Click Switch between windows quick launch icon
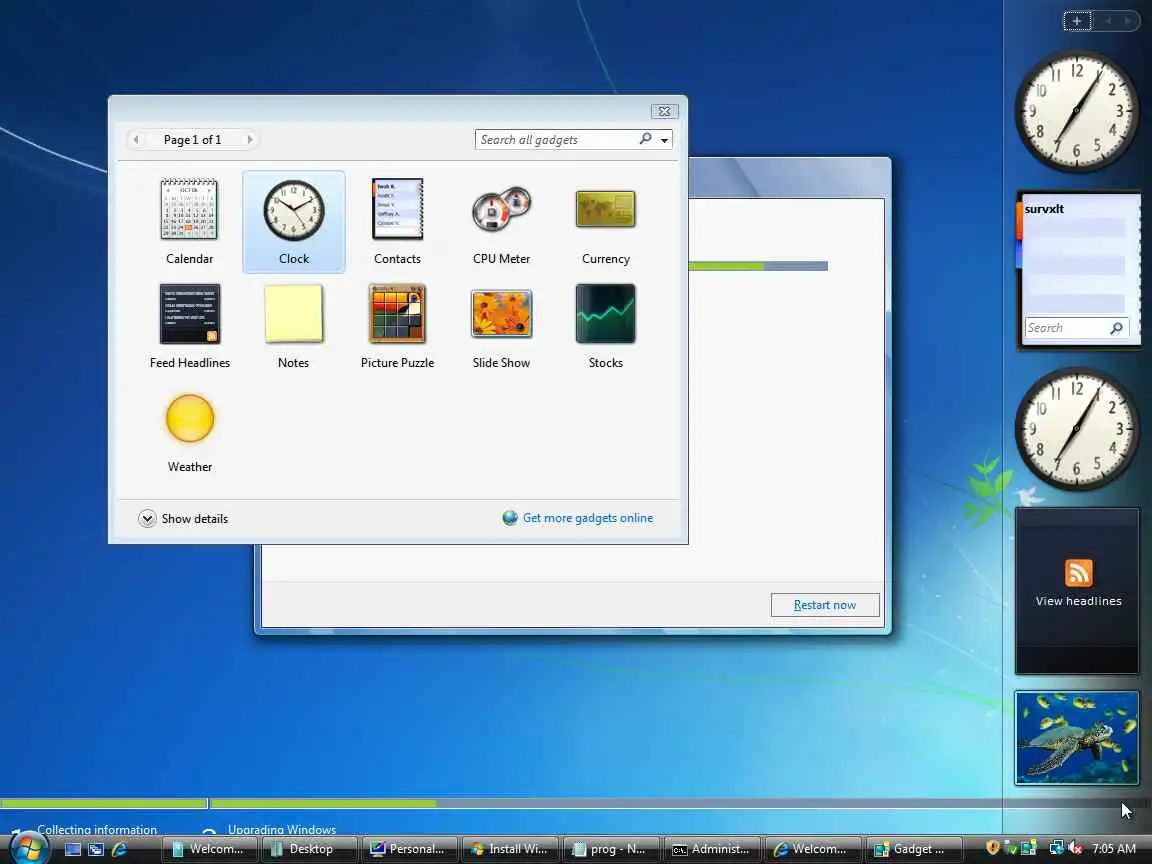Screen dimensions: 1152x864 [96, 849]
